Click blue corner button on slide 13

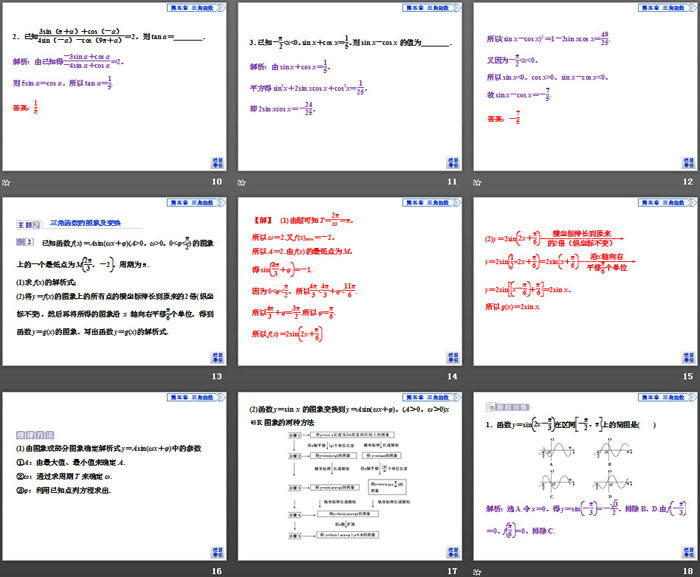(x=215, y=357)
